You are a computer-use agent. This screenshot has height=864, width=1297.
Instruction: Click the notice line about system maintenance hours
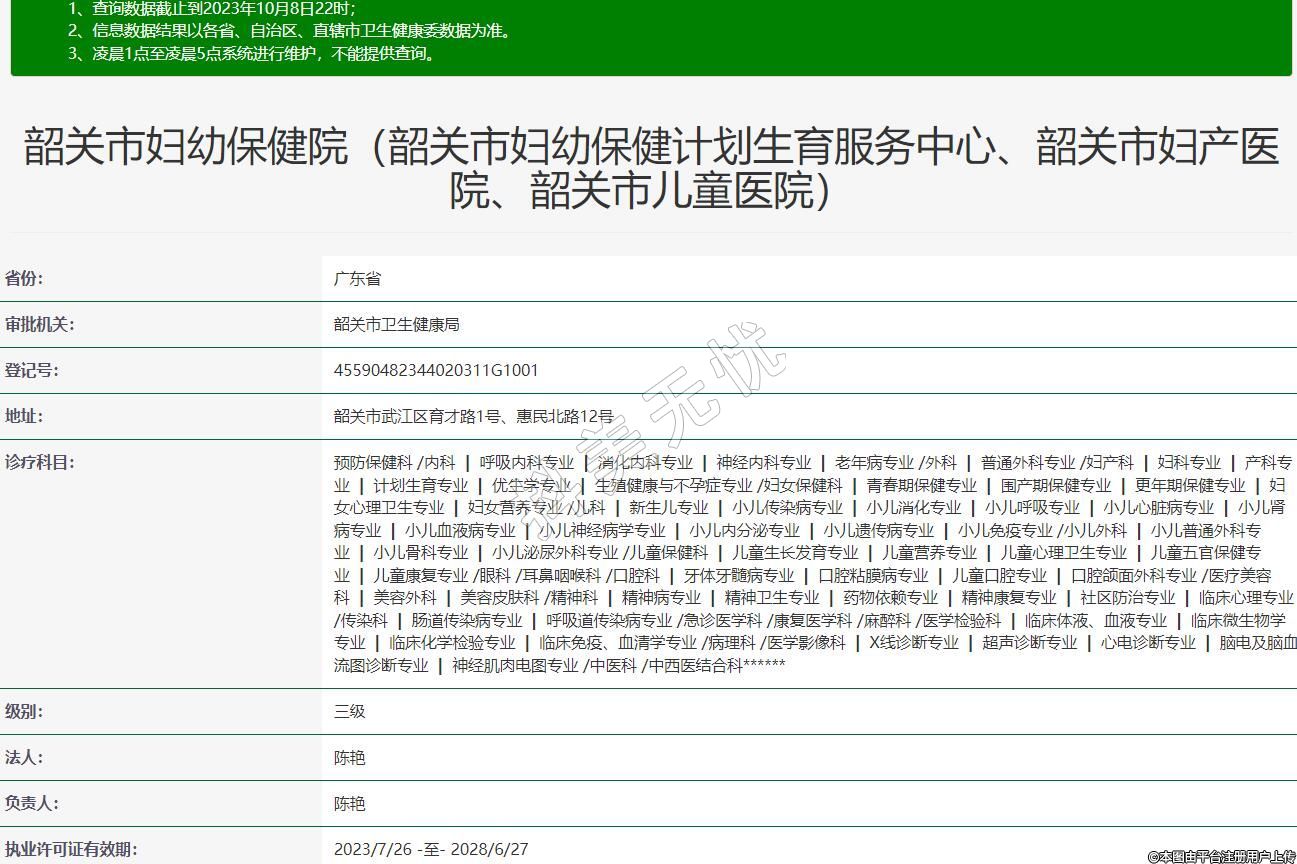[252, 53]
